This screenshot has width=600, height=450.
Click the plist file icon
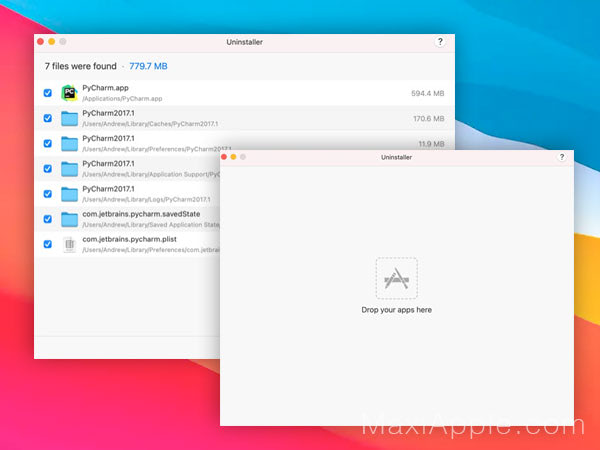[69, 245]
